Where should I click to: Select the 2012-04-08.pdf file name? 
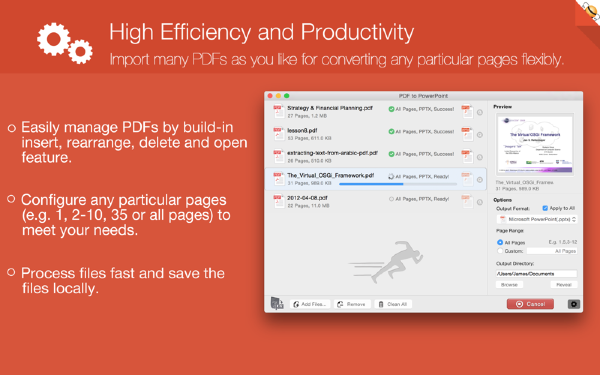click(x=307, y=198)
